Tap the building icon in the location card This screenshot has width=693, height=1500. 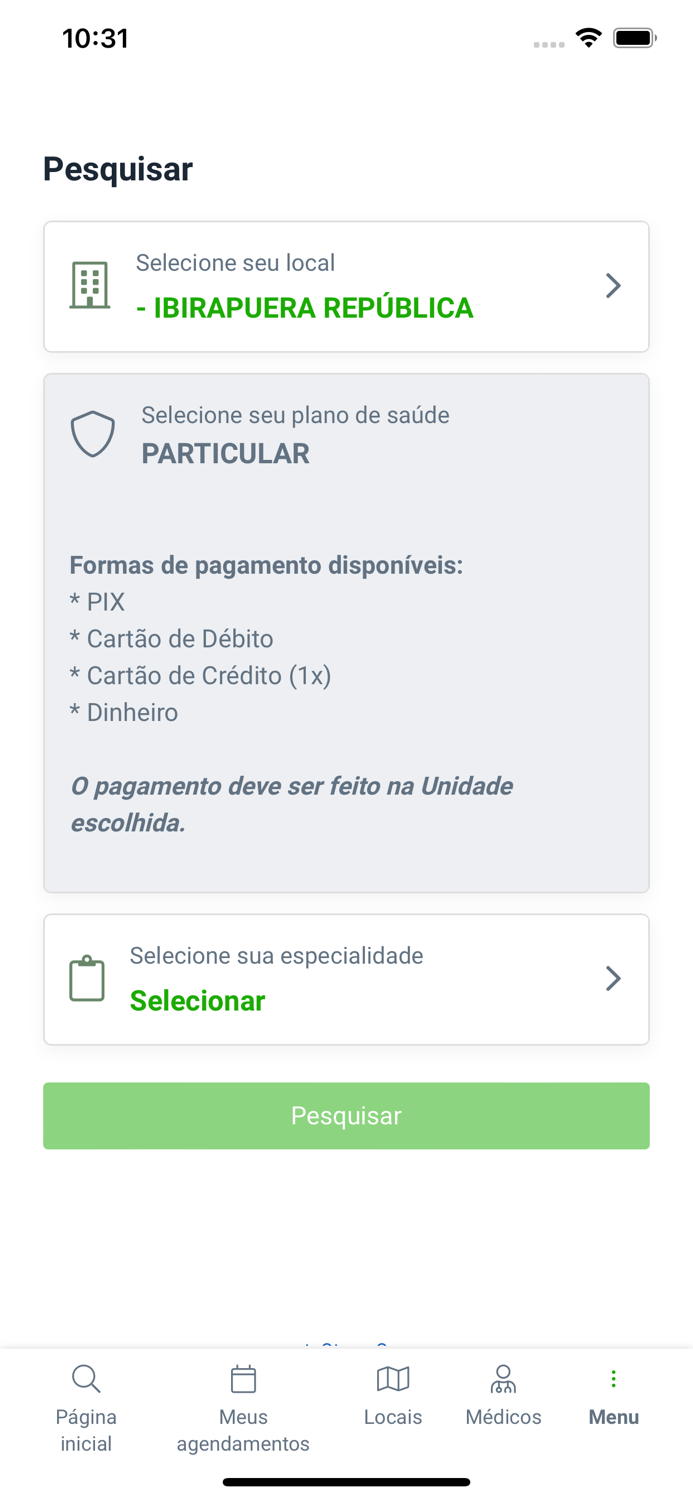tap(89, 285)
